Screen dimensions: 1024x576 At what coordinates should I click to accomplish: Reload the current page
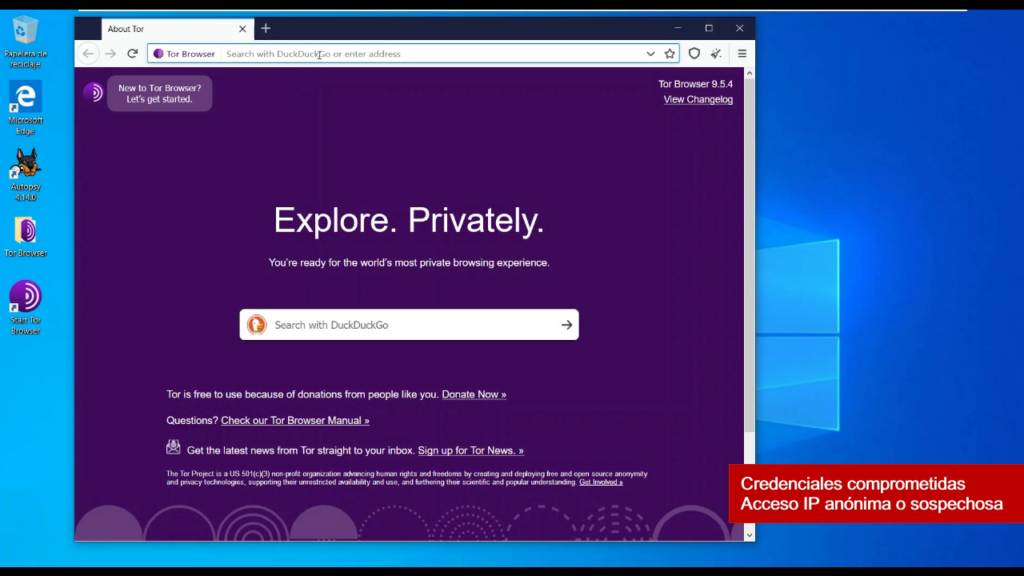pyautogui.click(x=133, y=54)
